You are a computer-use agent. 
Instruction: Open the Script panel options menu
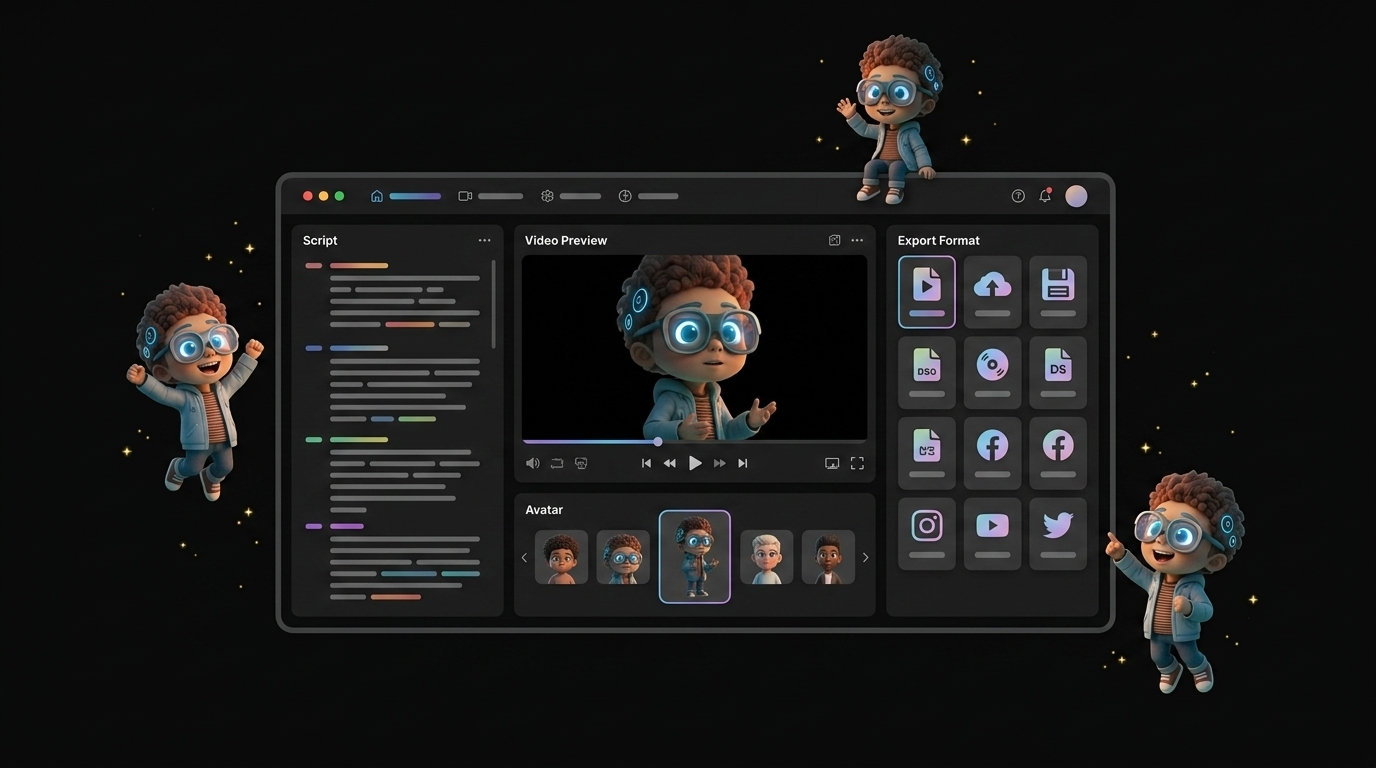coord(485,240)
